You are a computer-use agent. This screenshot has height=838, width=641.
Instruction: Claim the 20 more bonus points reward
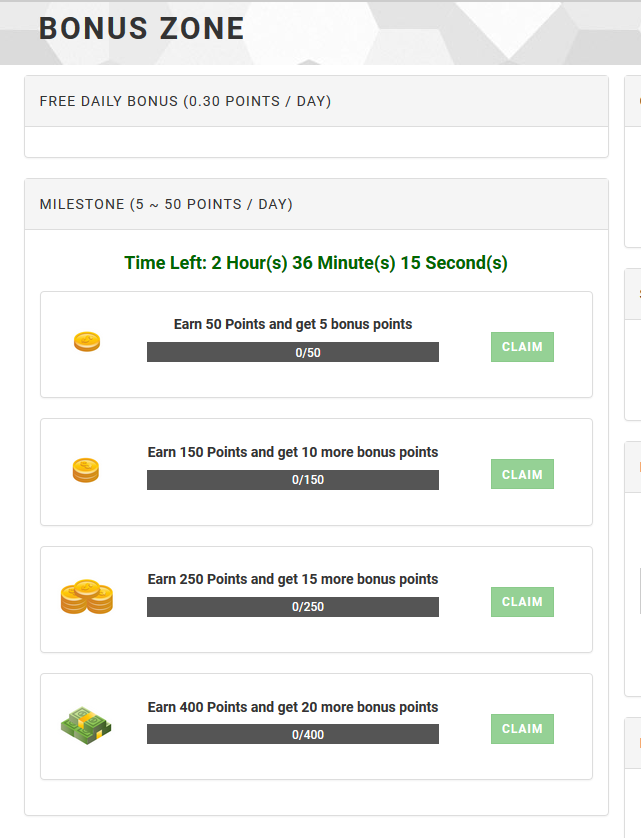coord(522,729)
